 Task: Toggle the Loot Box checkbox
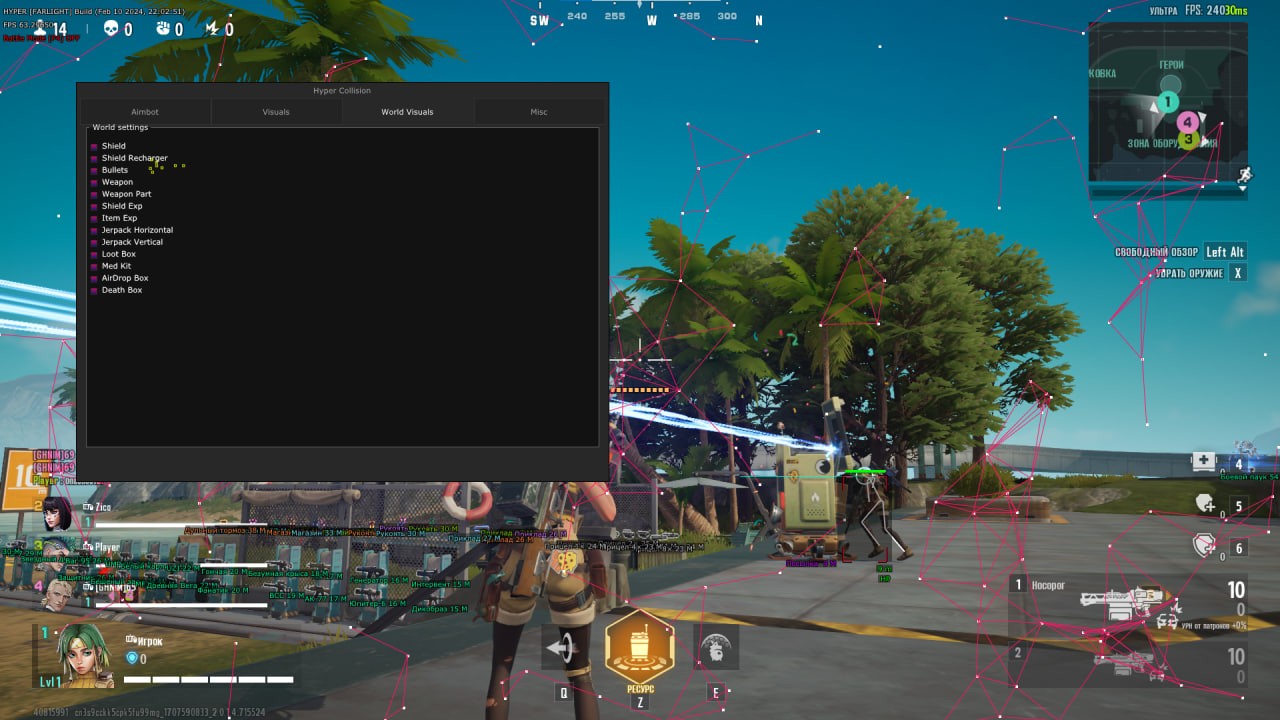pyautogui.click(x=95, y=255)
